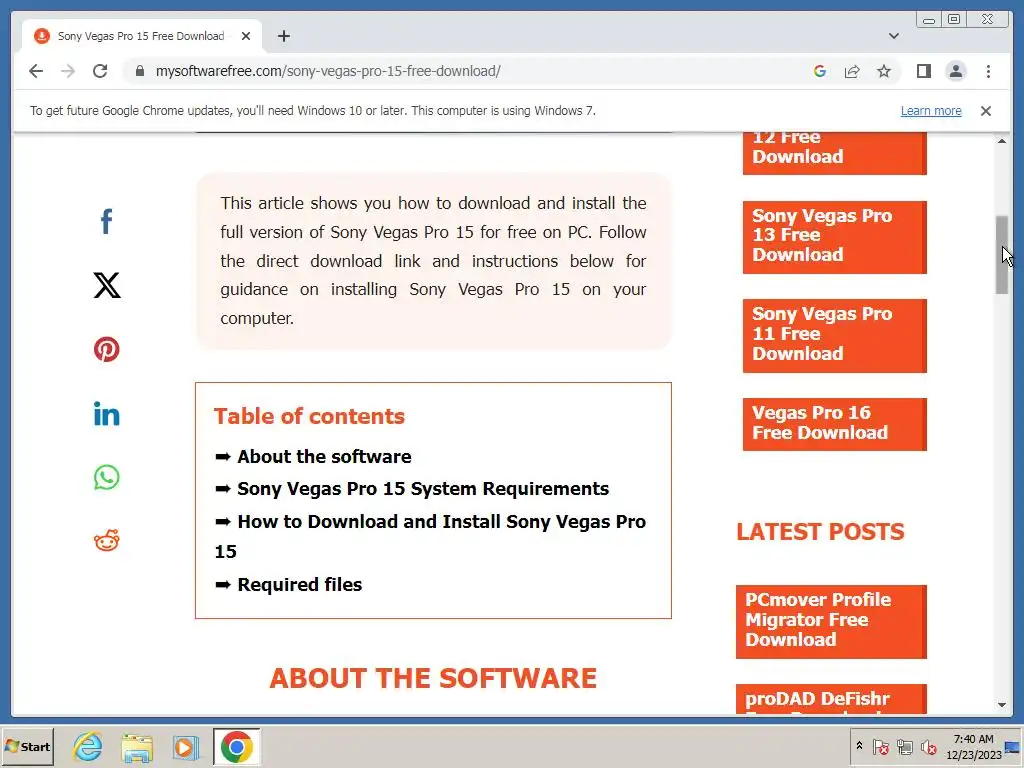Share the article on Reddit
This screenshot has width=1024, height=768.
coord(106,541)
